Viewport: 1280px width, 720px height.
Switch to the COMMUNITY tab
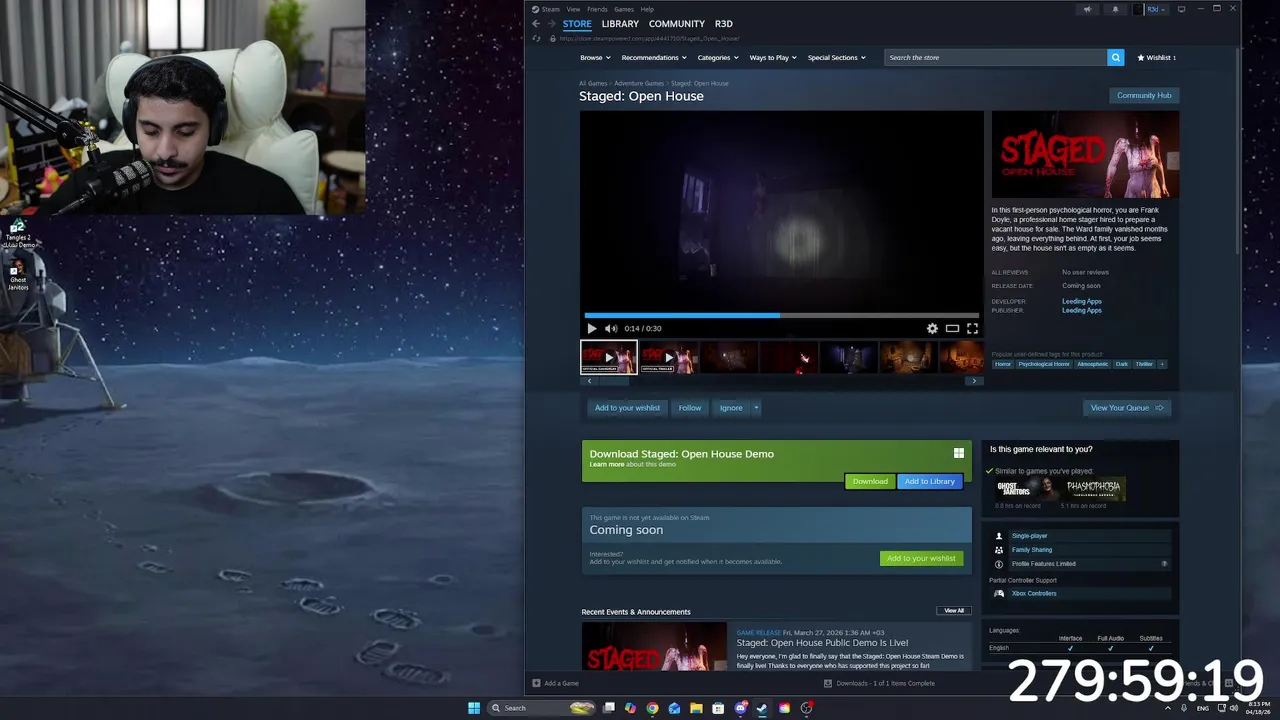[x=677, y=24]
